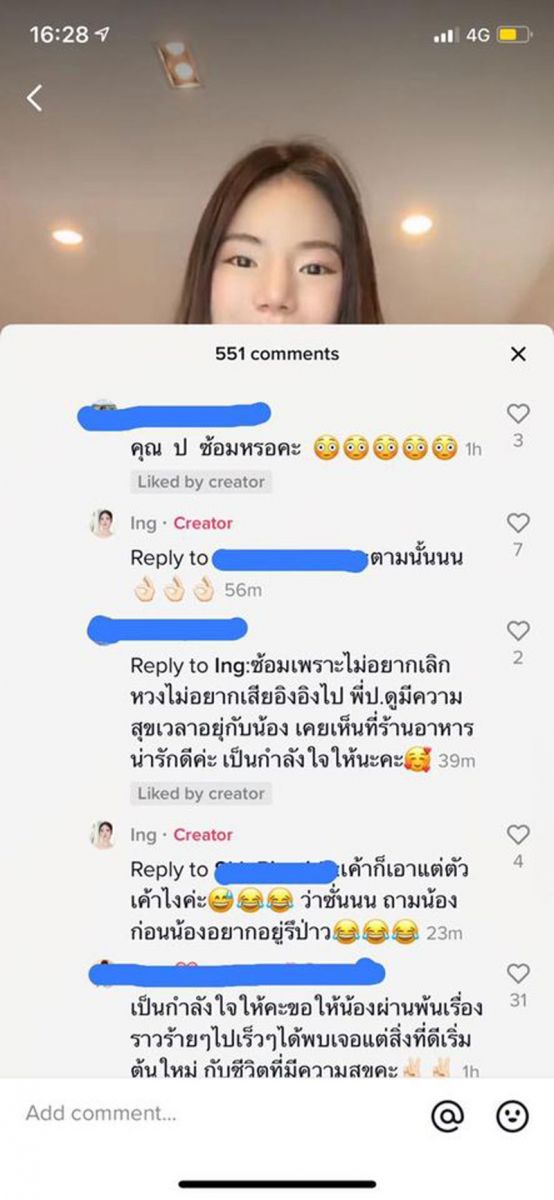Tap the Ing Creator name in second reply
The image size is (554, 1200).
[181, 834]
